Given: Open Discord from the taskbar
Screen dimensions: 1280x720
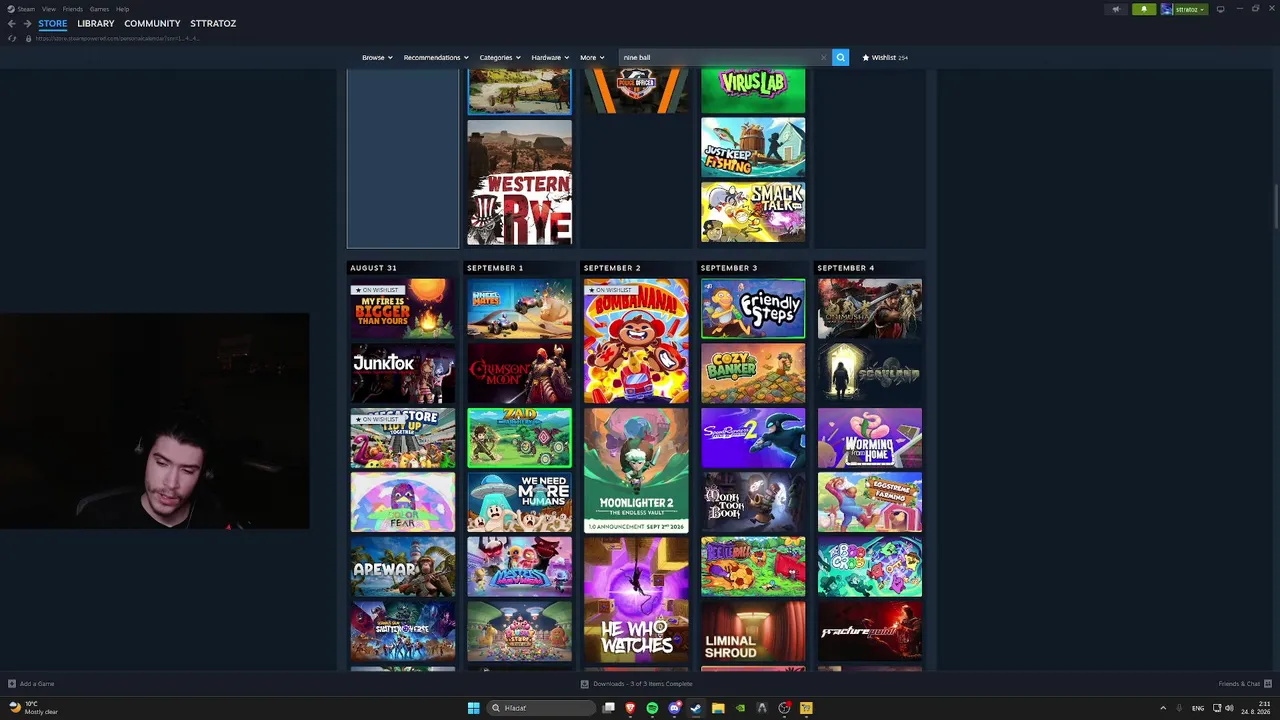Looking at the screenshot, I should click(674, 708).
